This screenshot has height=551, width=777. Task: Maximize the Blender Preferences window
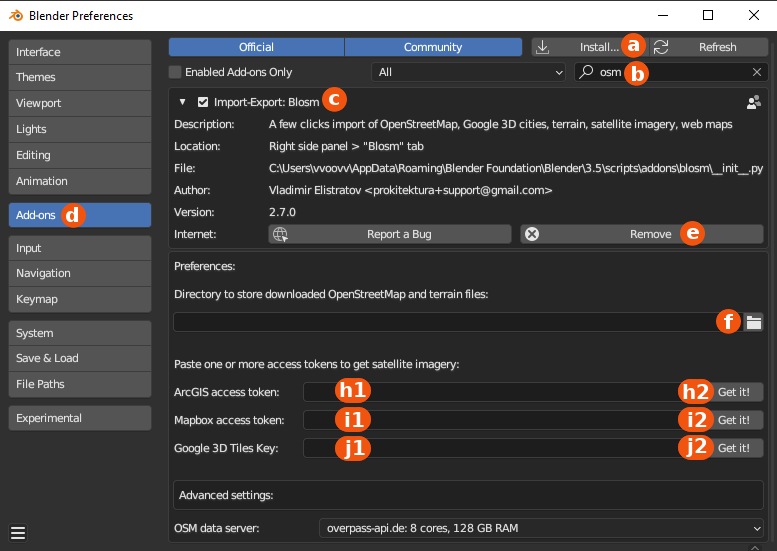(x=708, y=15)
